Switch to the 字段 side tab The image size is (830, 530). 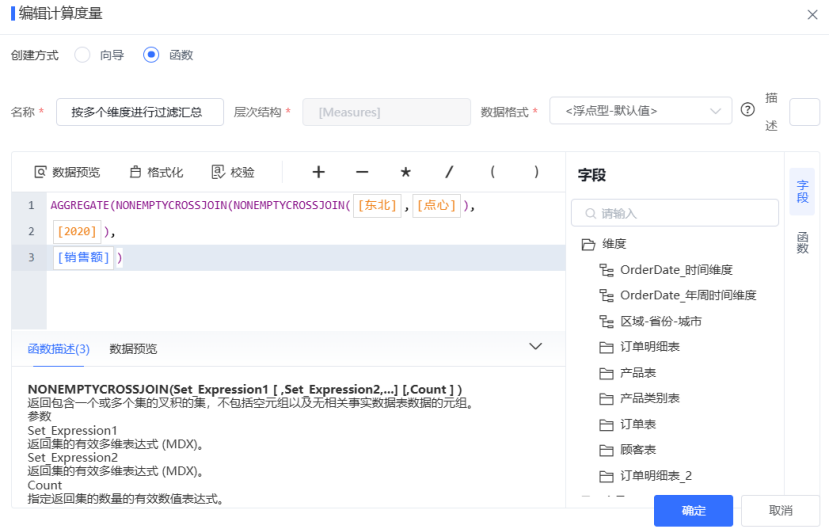point(802,191)
